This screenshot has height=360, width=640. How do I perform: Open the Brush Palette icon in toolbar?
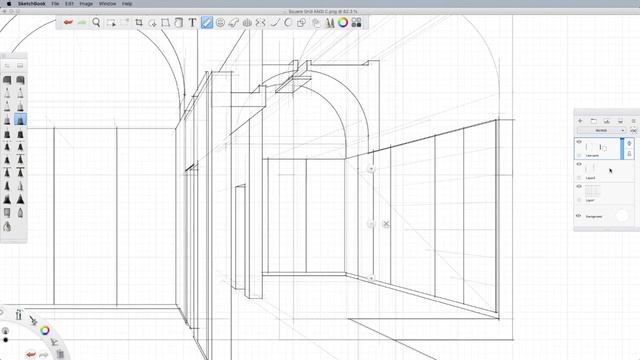click(329, 22)
